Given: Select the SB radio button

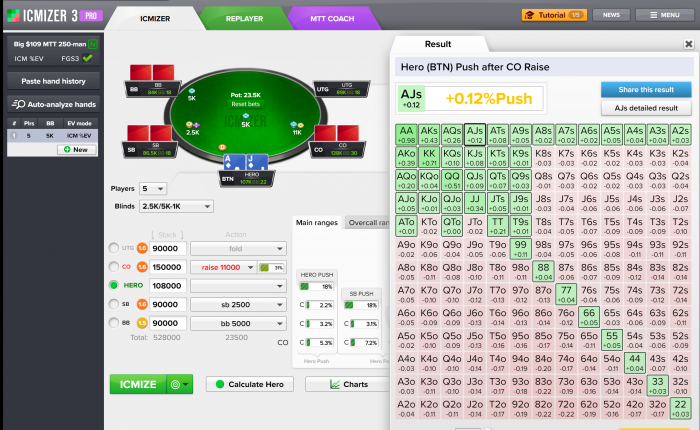Looking at the screenshot, I should [x=114, y=304].
